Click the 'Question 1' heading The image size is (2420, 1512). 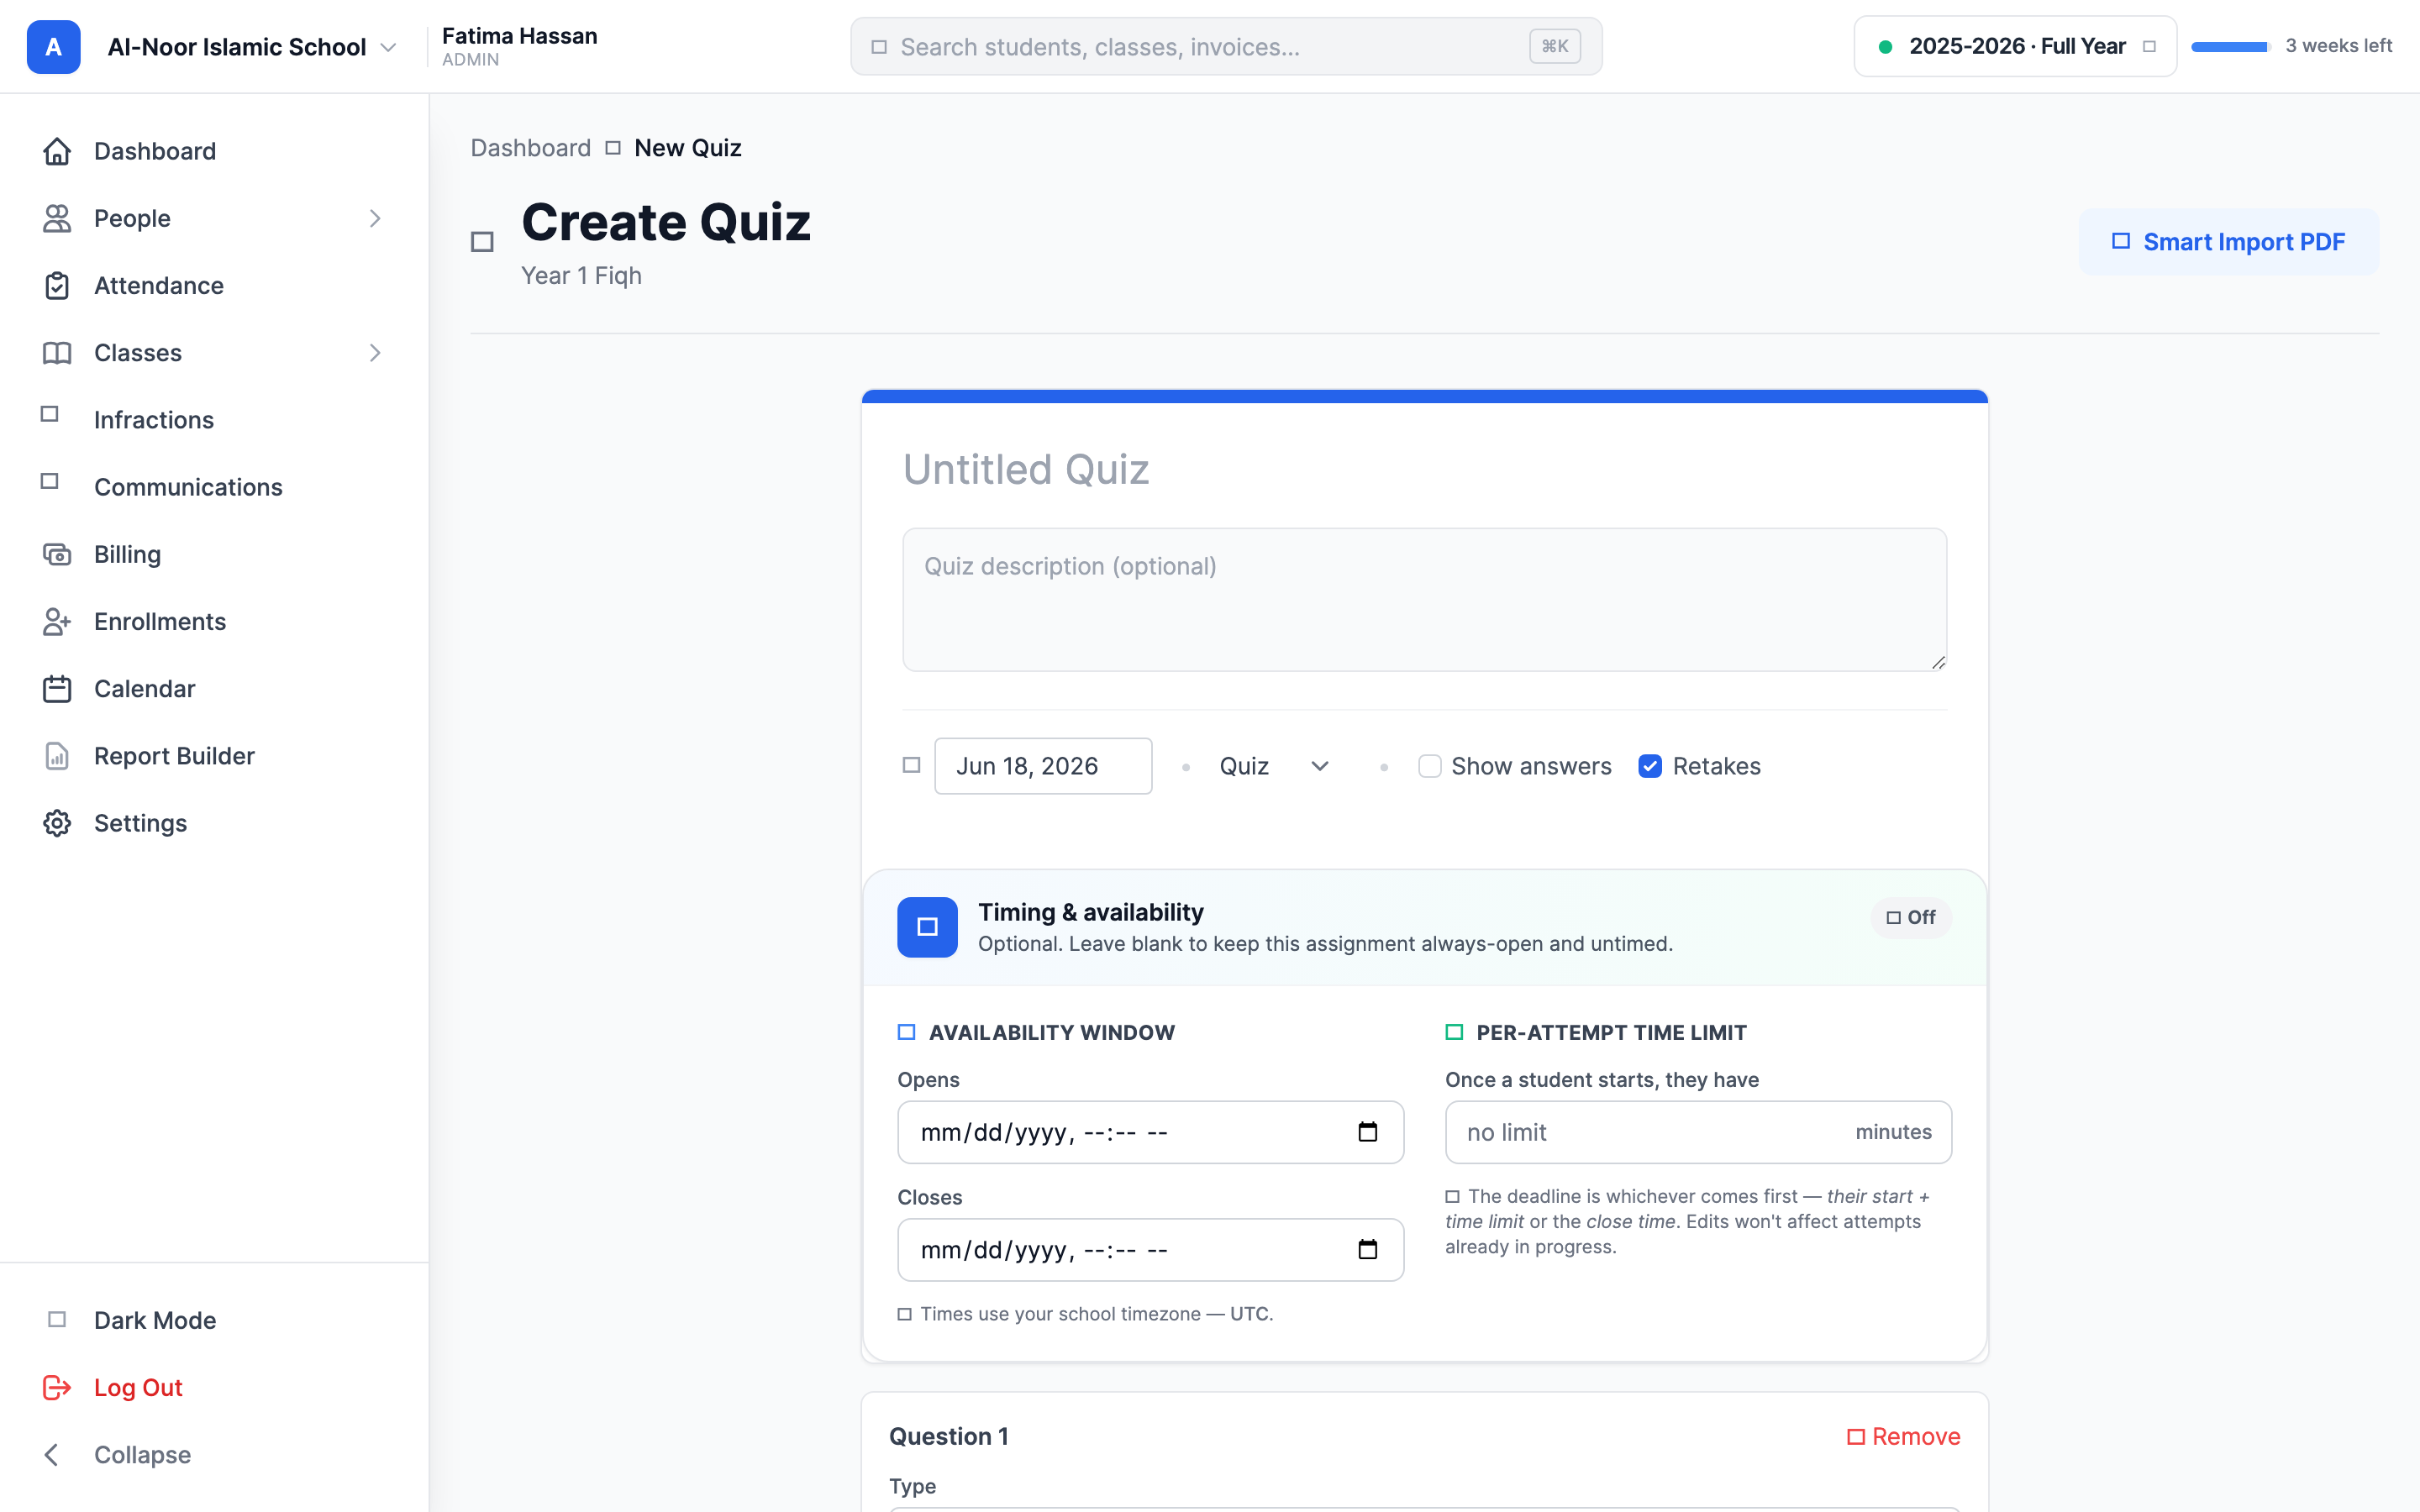coord(948,1436)
